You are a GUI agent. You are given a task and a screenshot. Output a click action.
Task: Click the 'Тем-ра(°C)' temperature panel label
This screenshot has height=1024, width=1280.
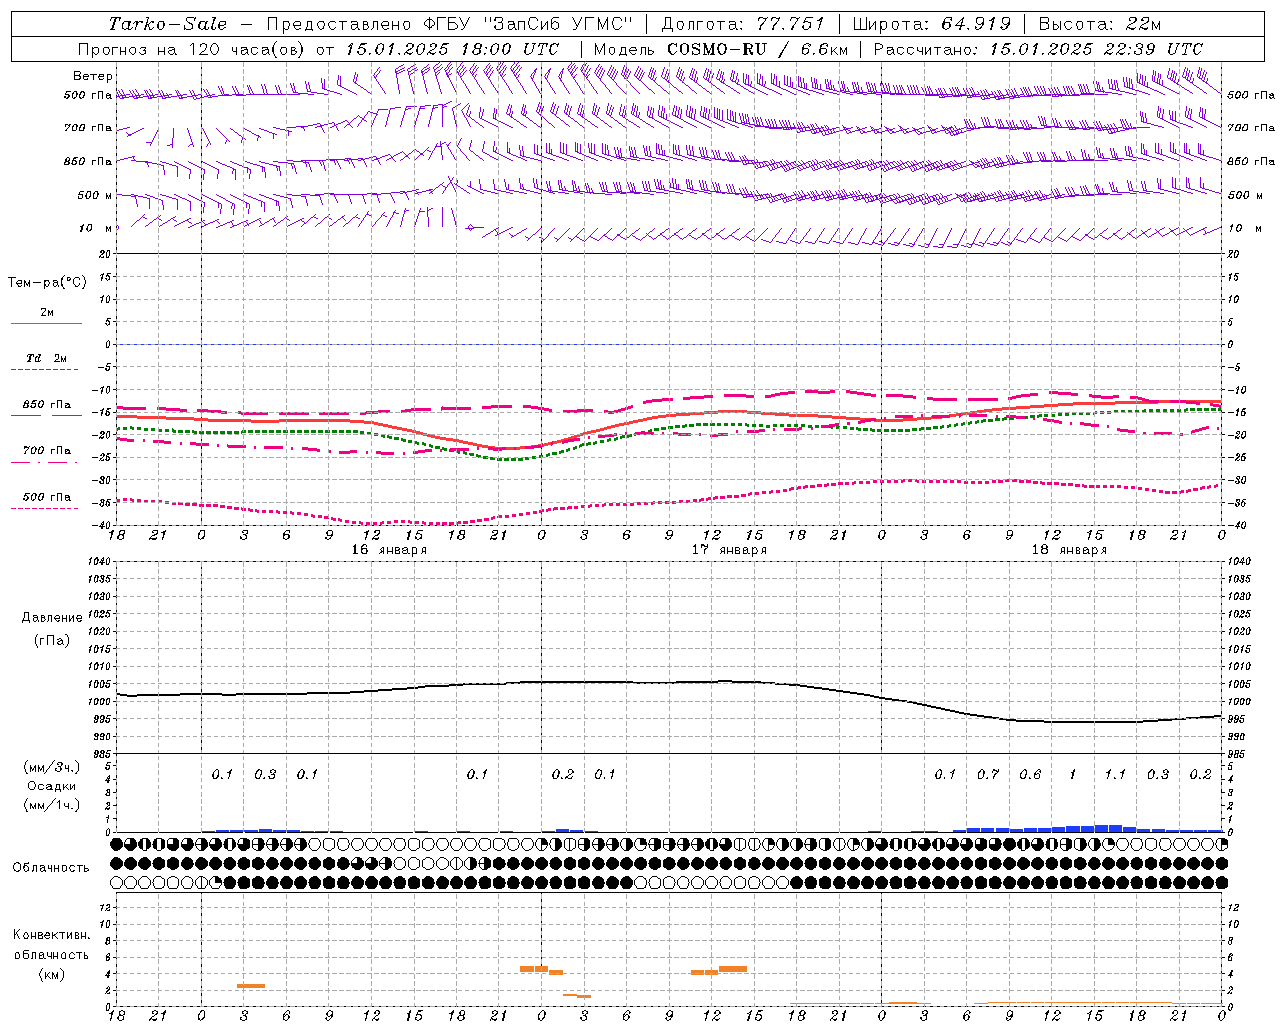(x=47, y=283)
